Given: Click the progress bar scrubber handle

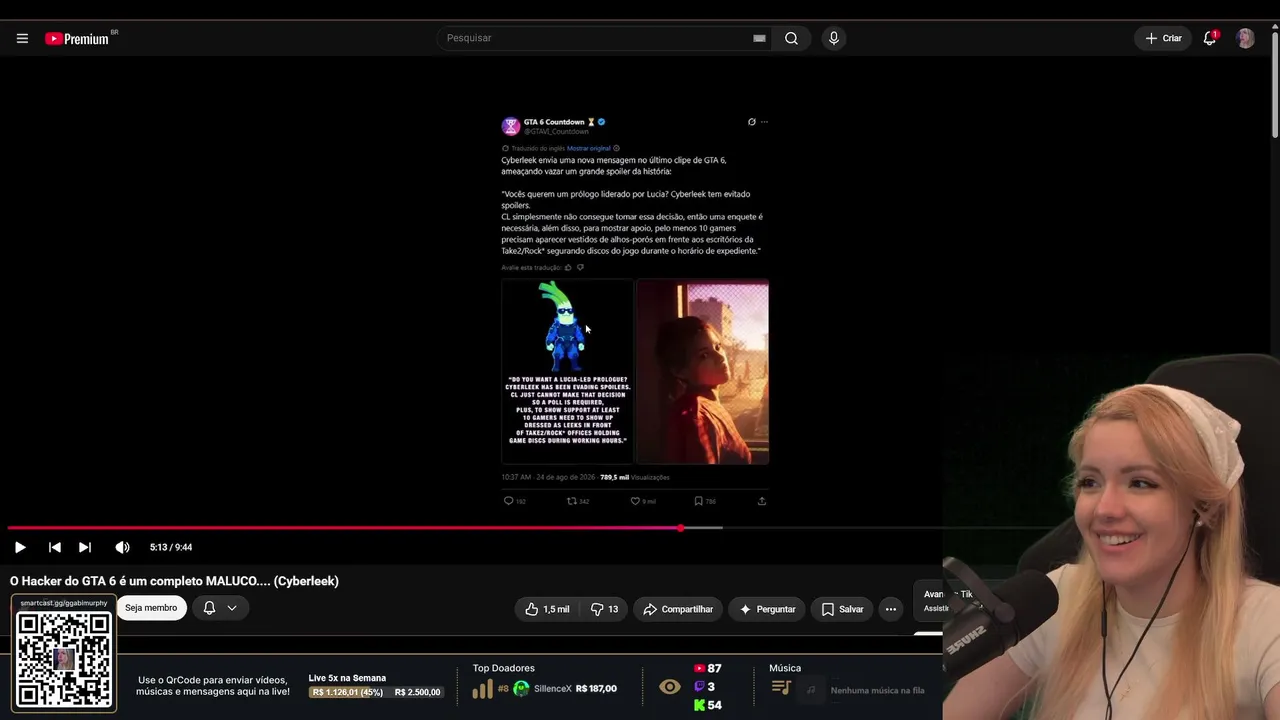Looking at the screenshot, I should pyautogui.click(x=681, y=528).
